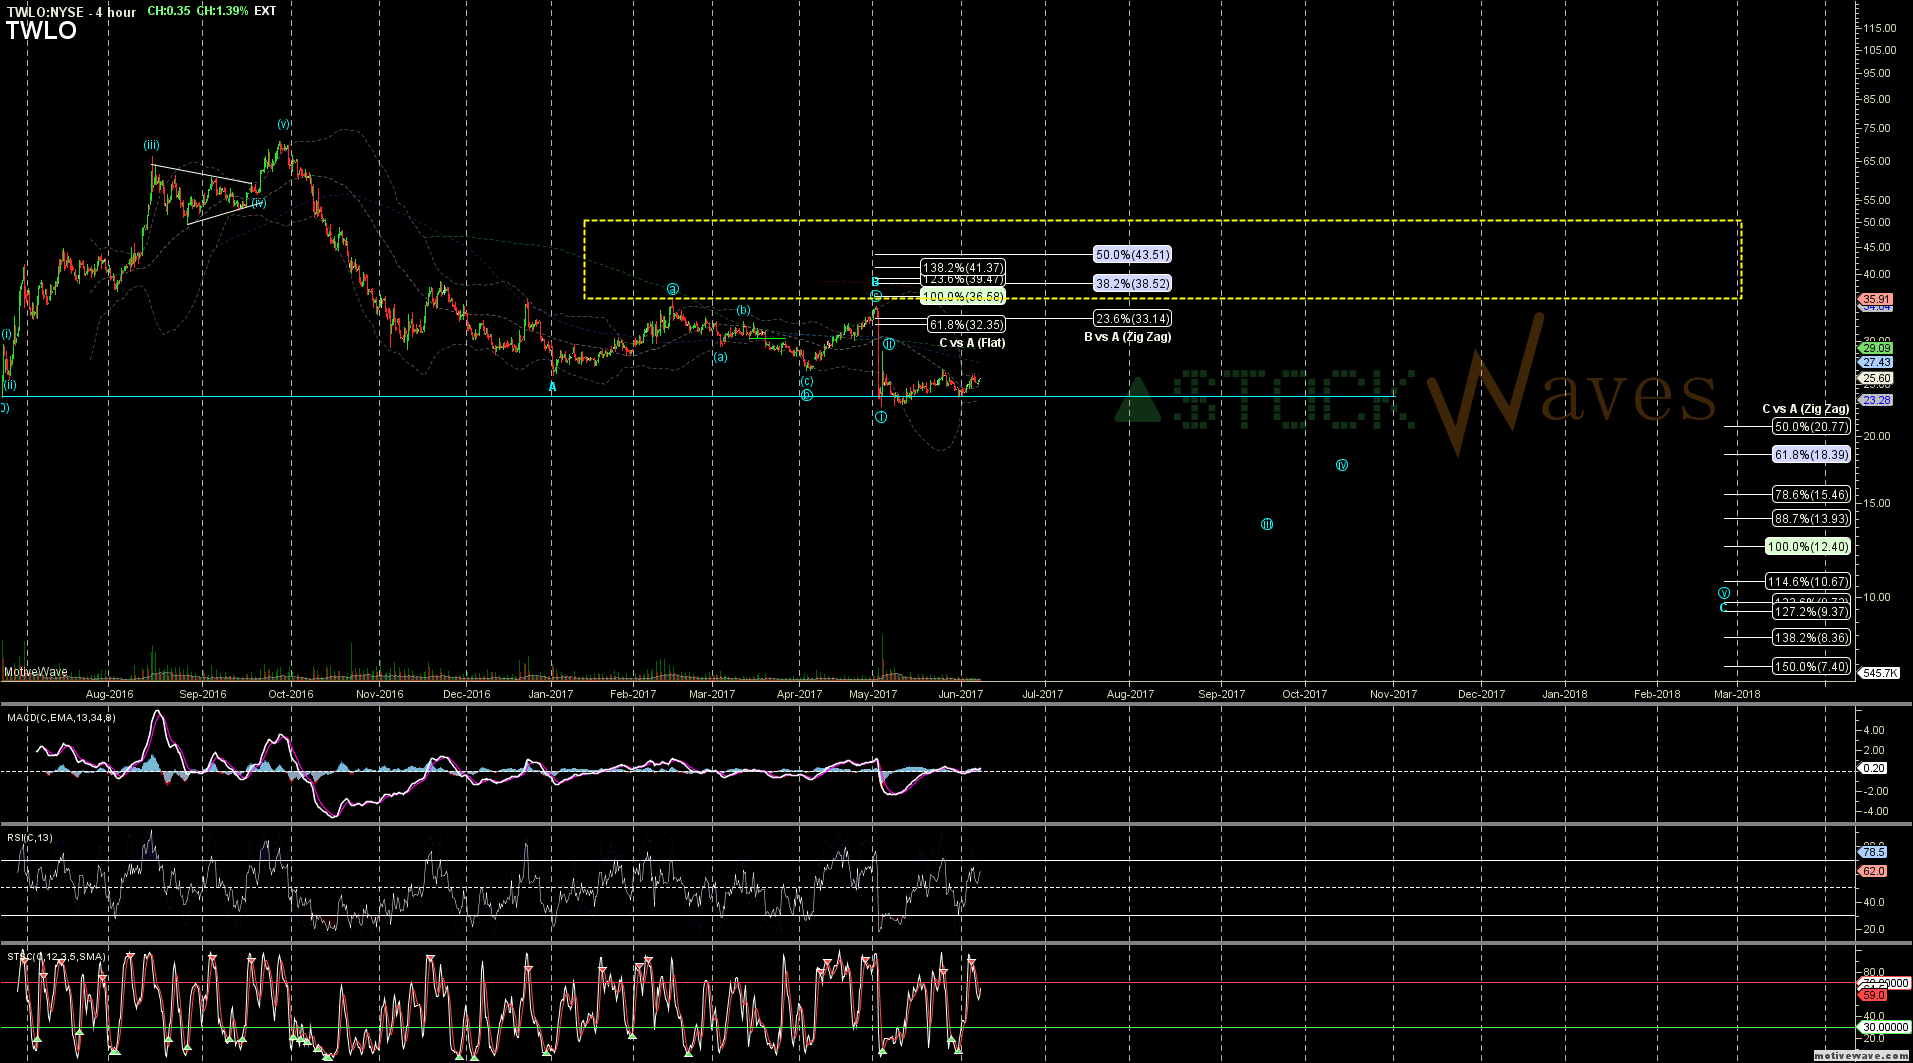This screenshot has height=1063, width=1913.
Task: Click the cyan A wave label near Jan-2017
Action: click(552, 386)
